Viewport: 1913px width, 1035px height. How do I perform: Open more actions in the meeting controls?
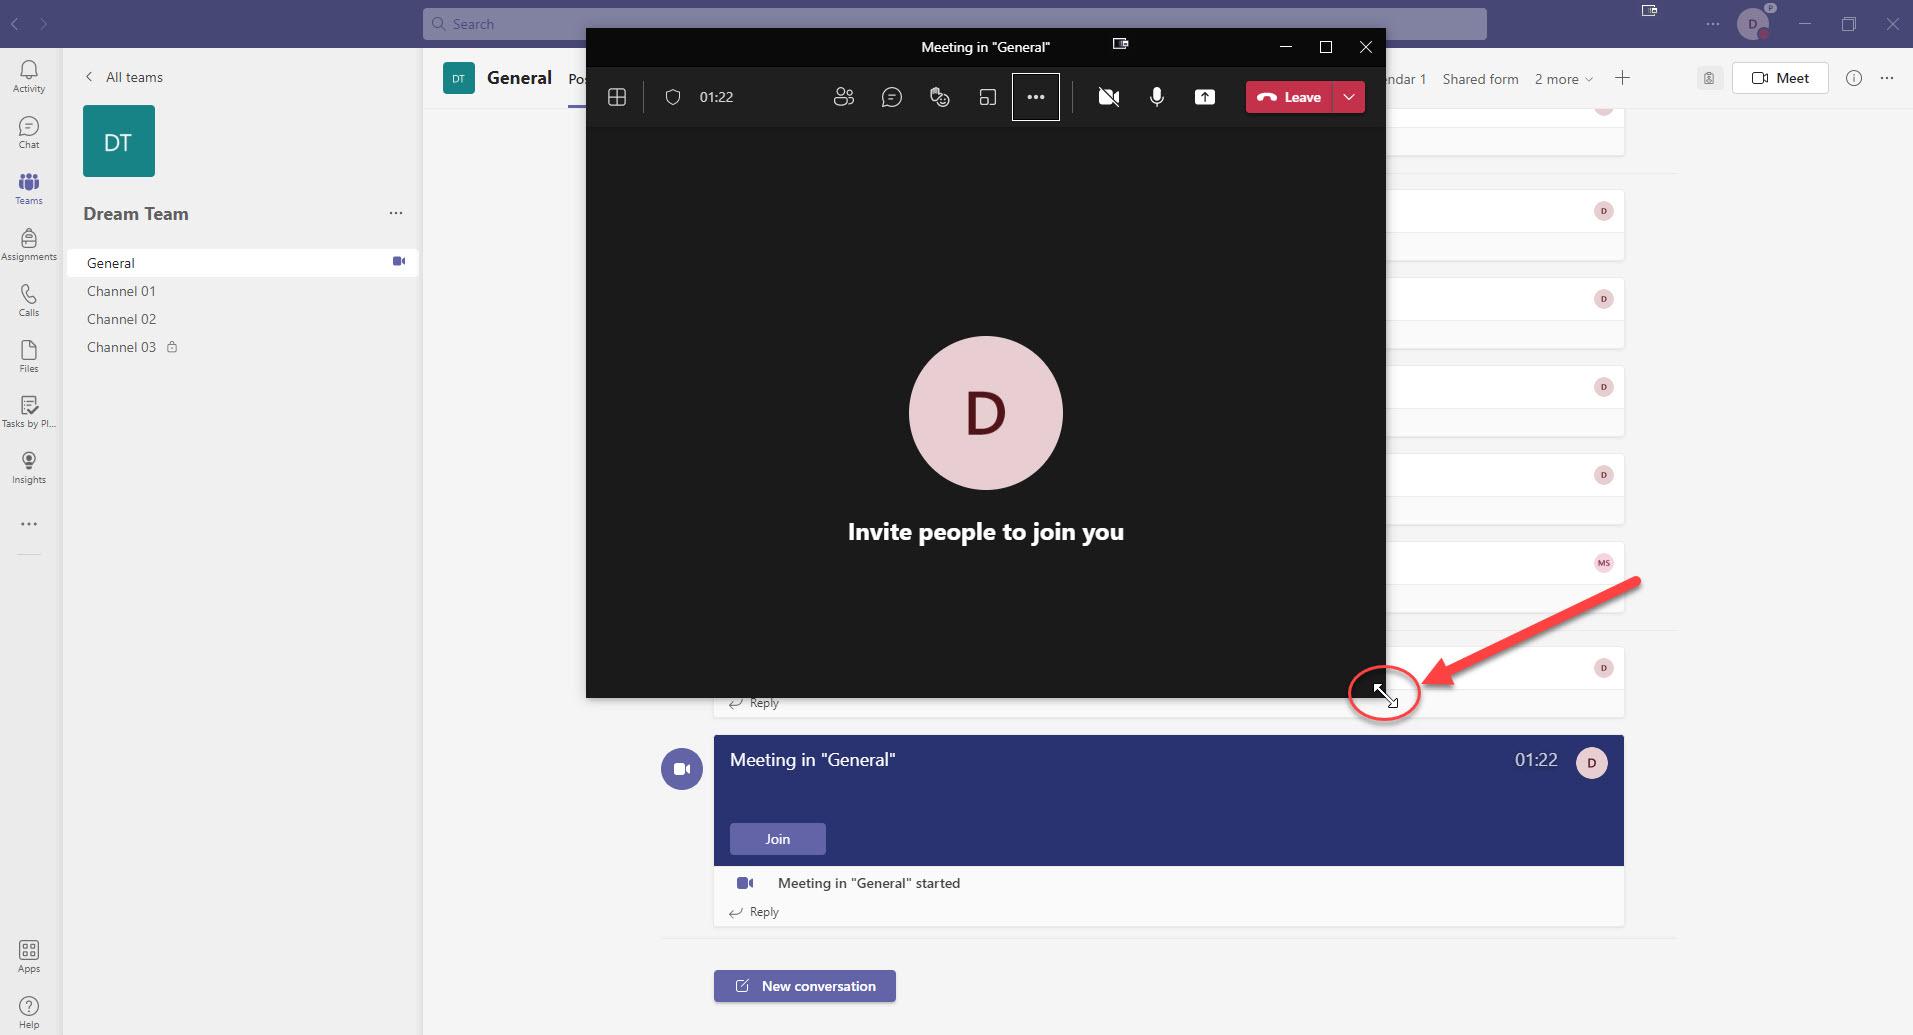click(1035, 97)
